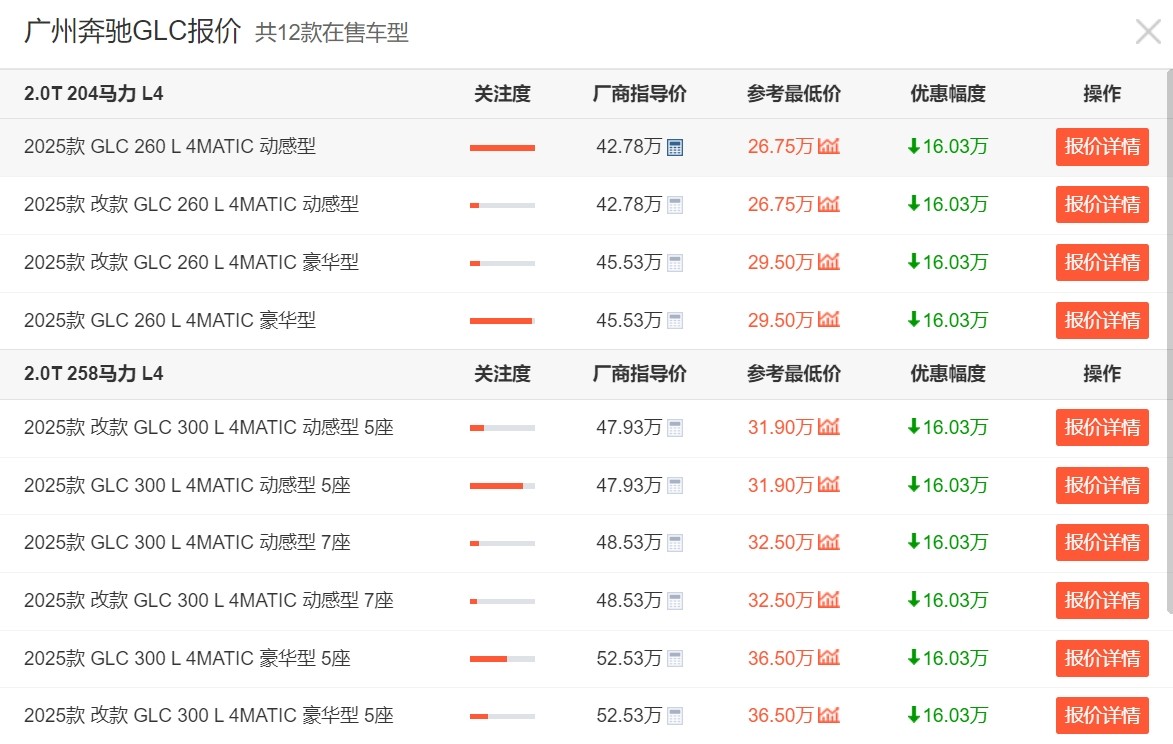Click calculator icon for 改款 GLC 300 L 动感型 7座

pos(675,601)
